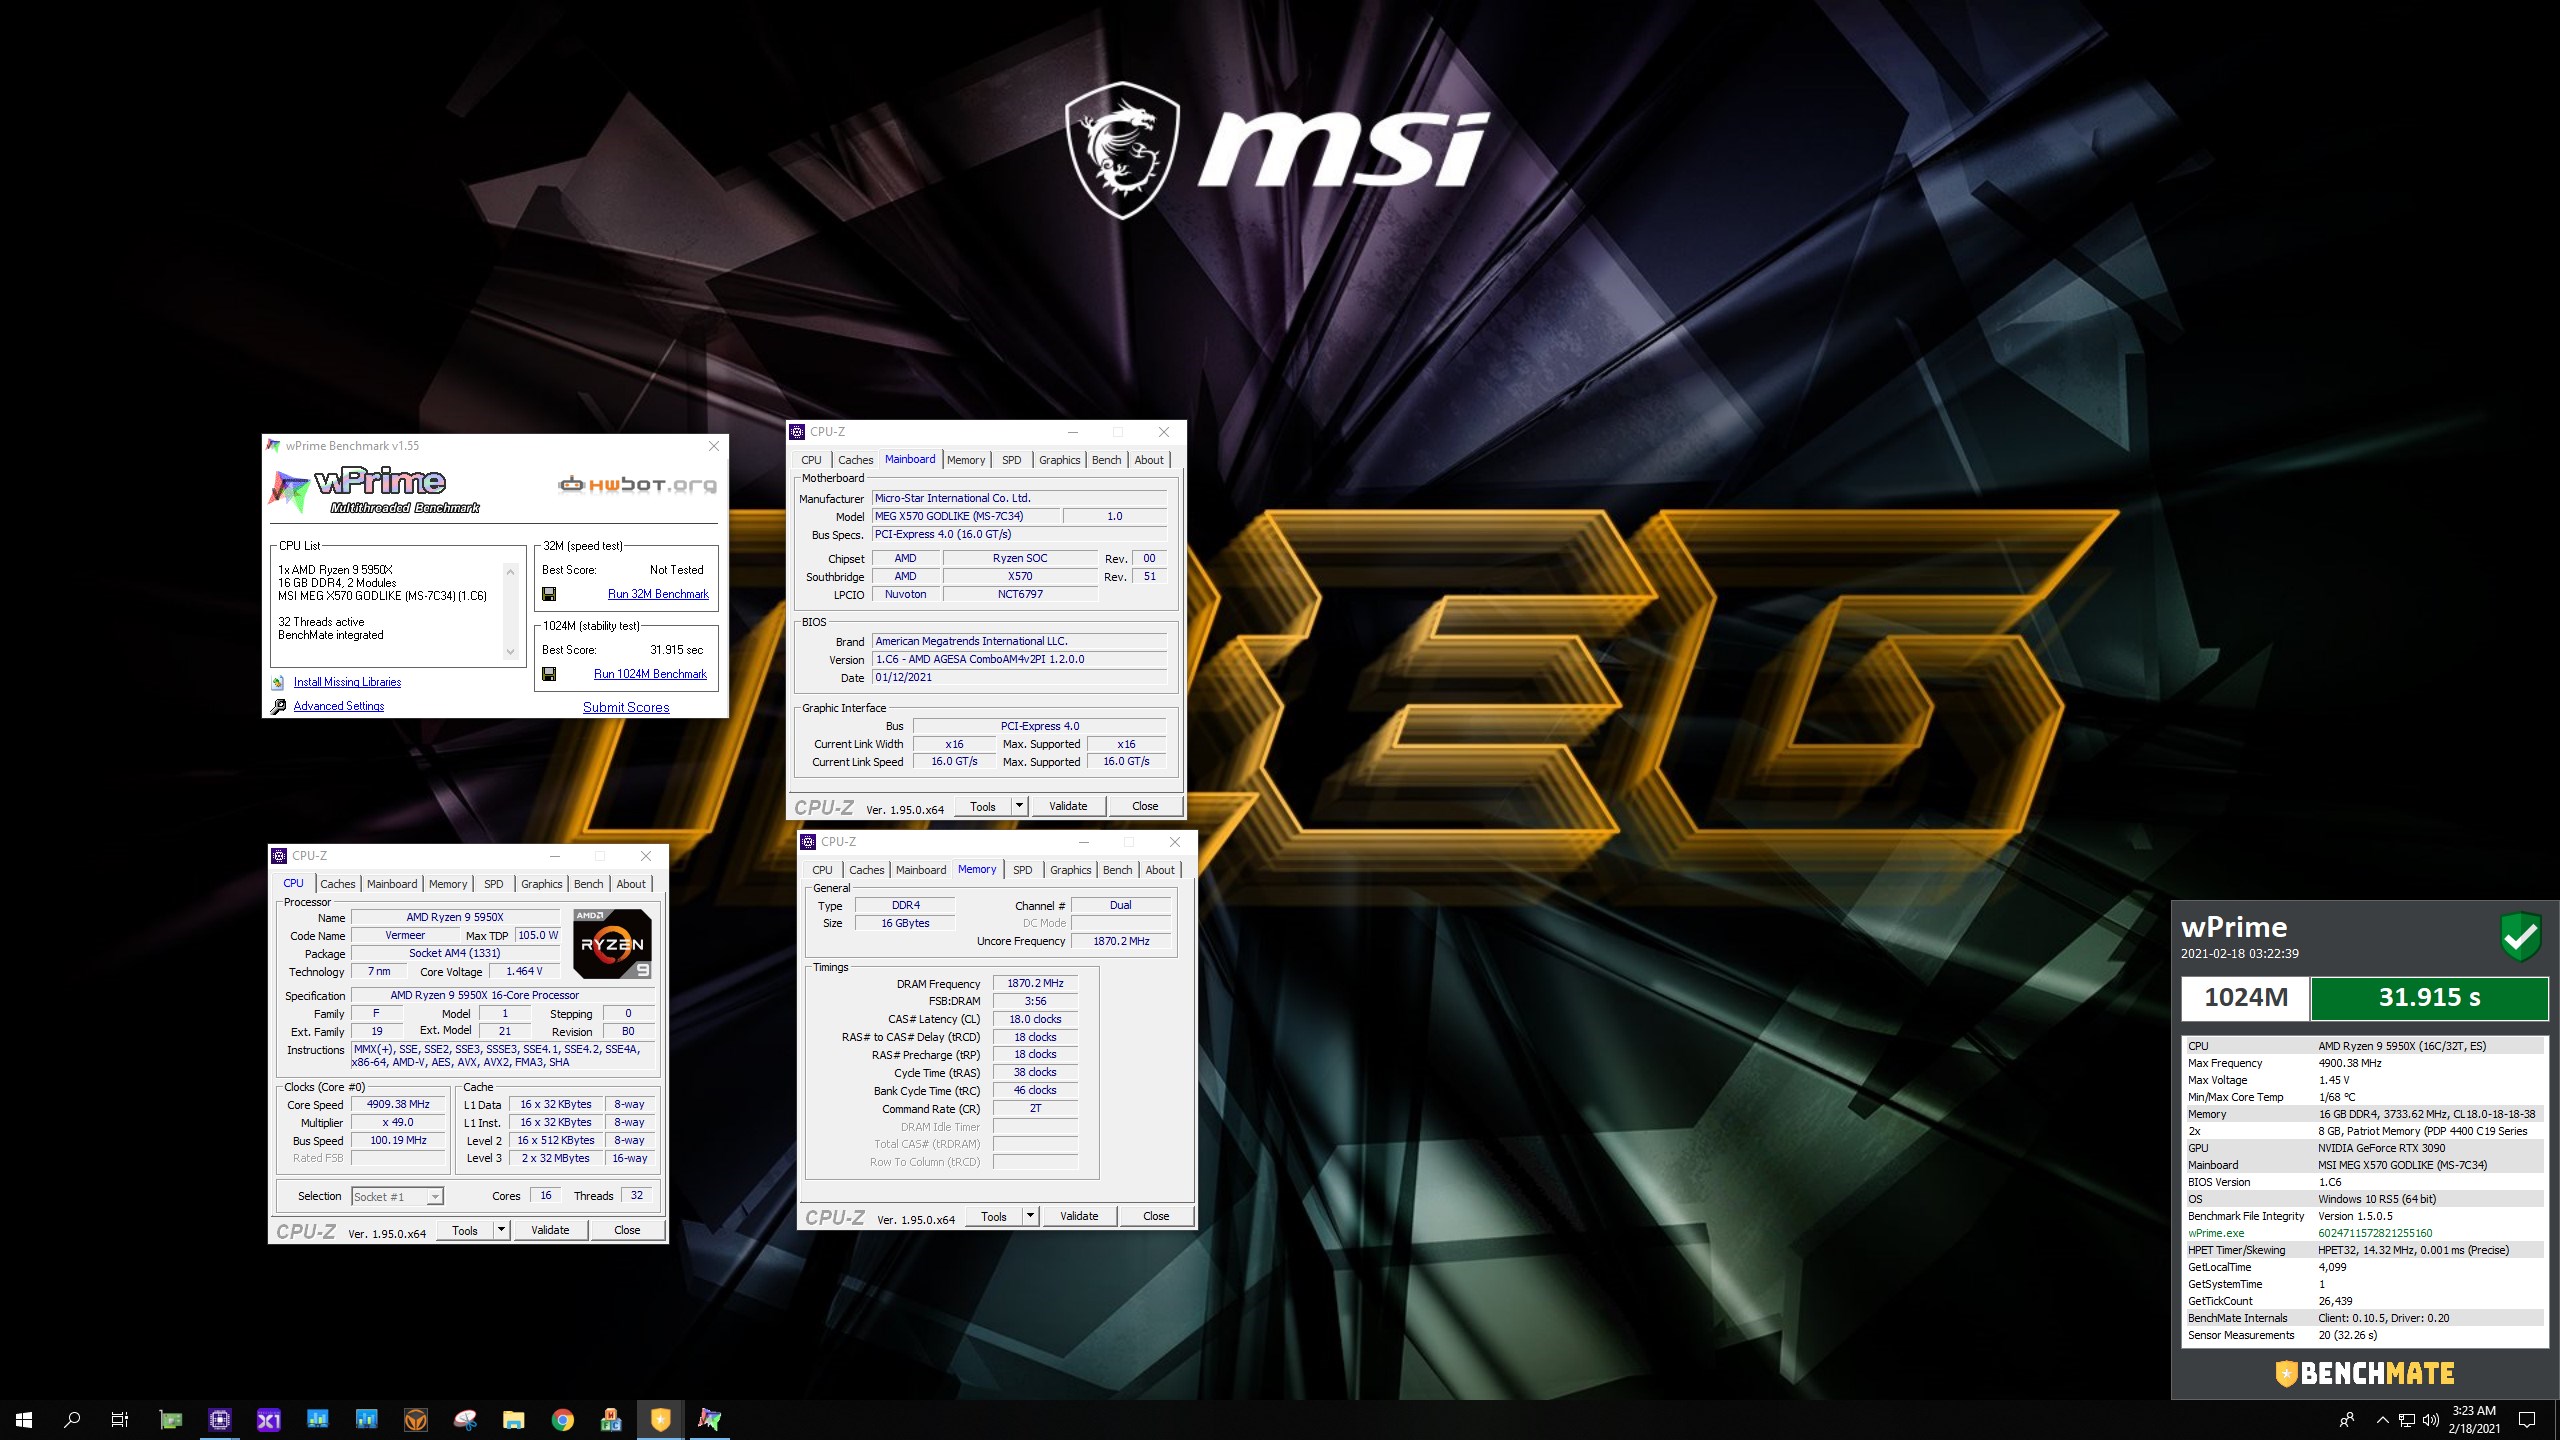Click the Close button in the CPU-Z CPU window
2560x1440 pixels.
pos(627,1230)
